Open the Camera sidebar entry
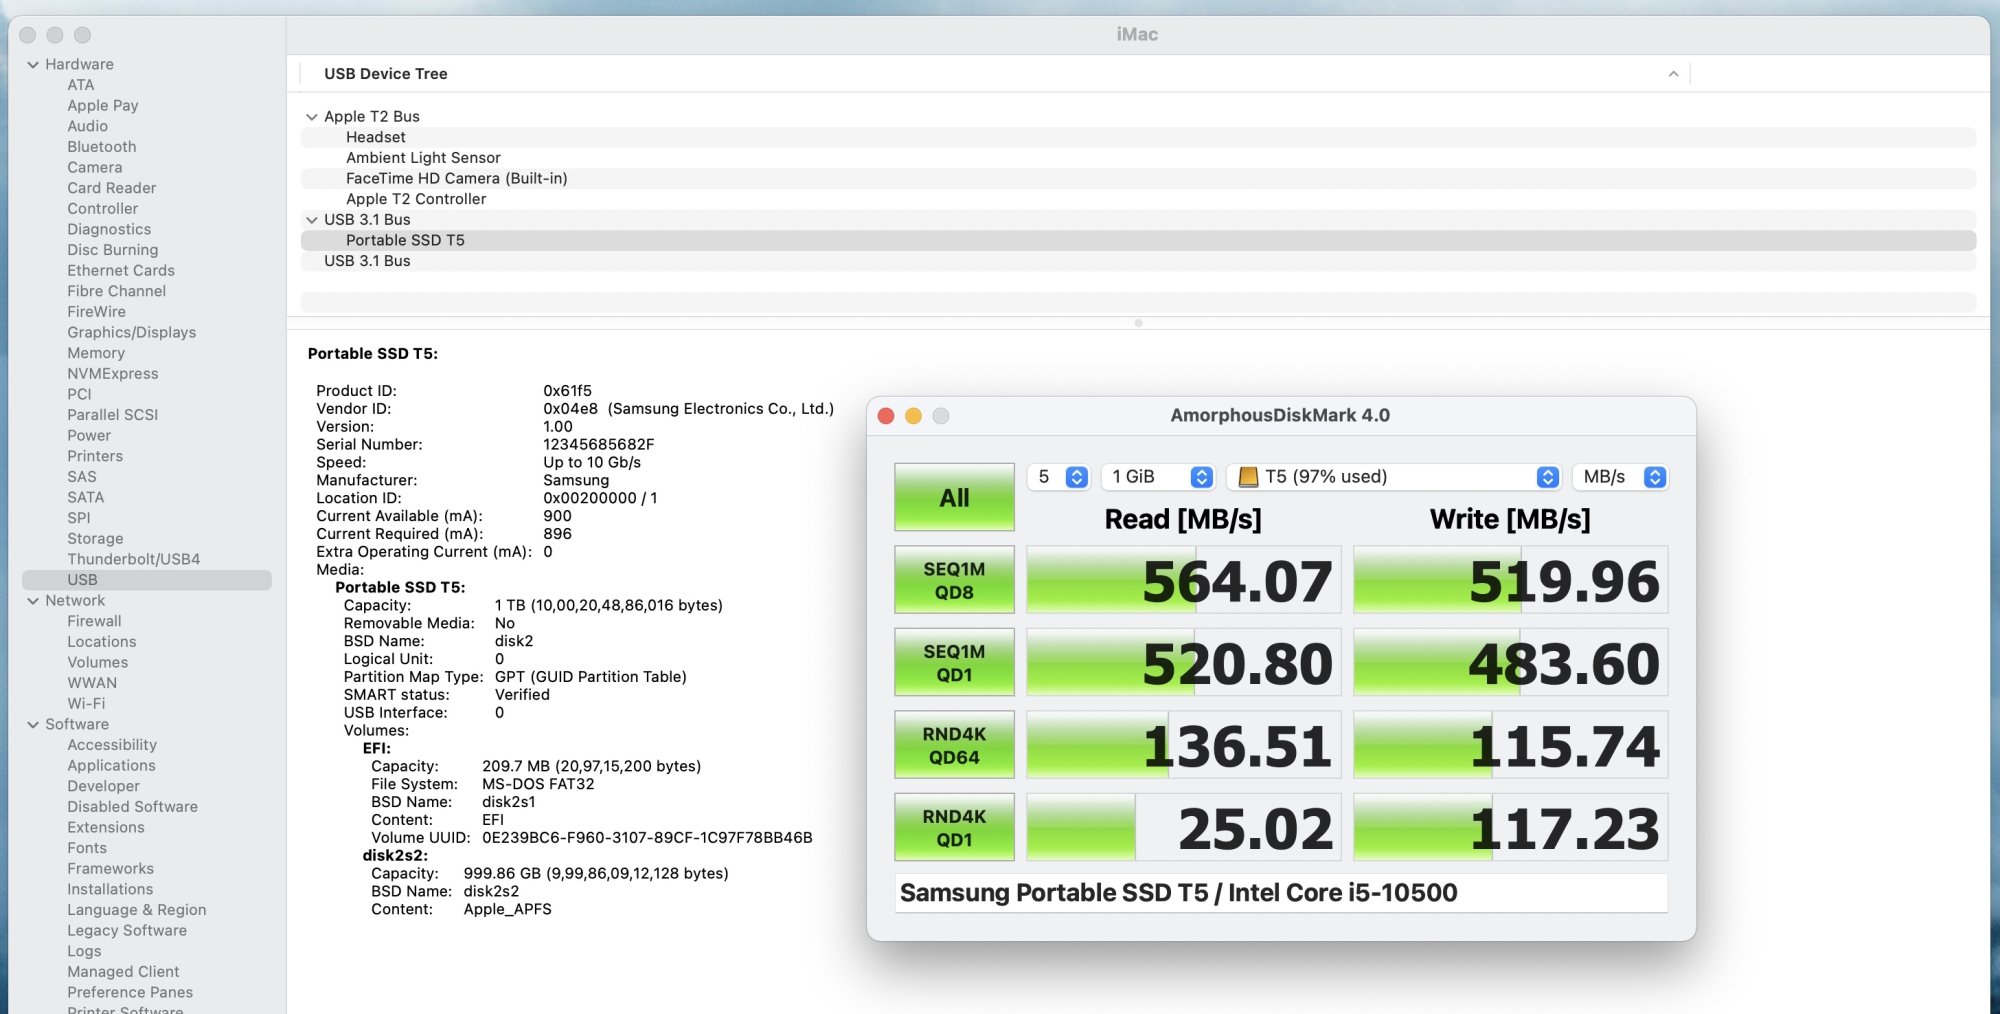Viewport: 2000px width, 1014px height. (95, 168)
